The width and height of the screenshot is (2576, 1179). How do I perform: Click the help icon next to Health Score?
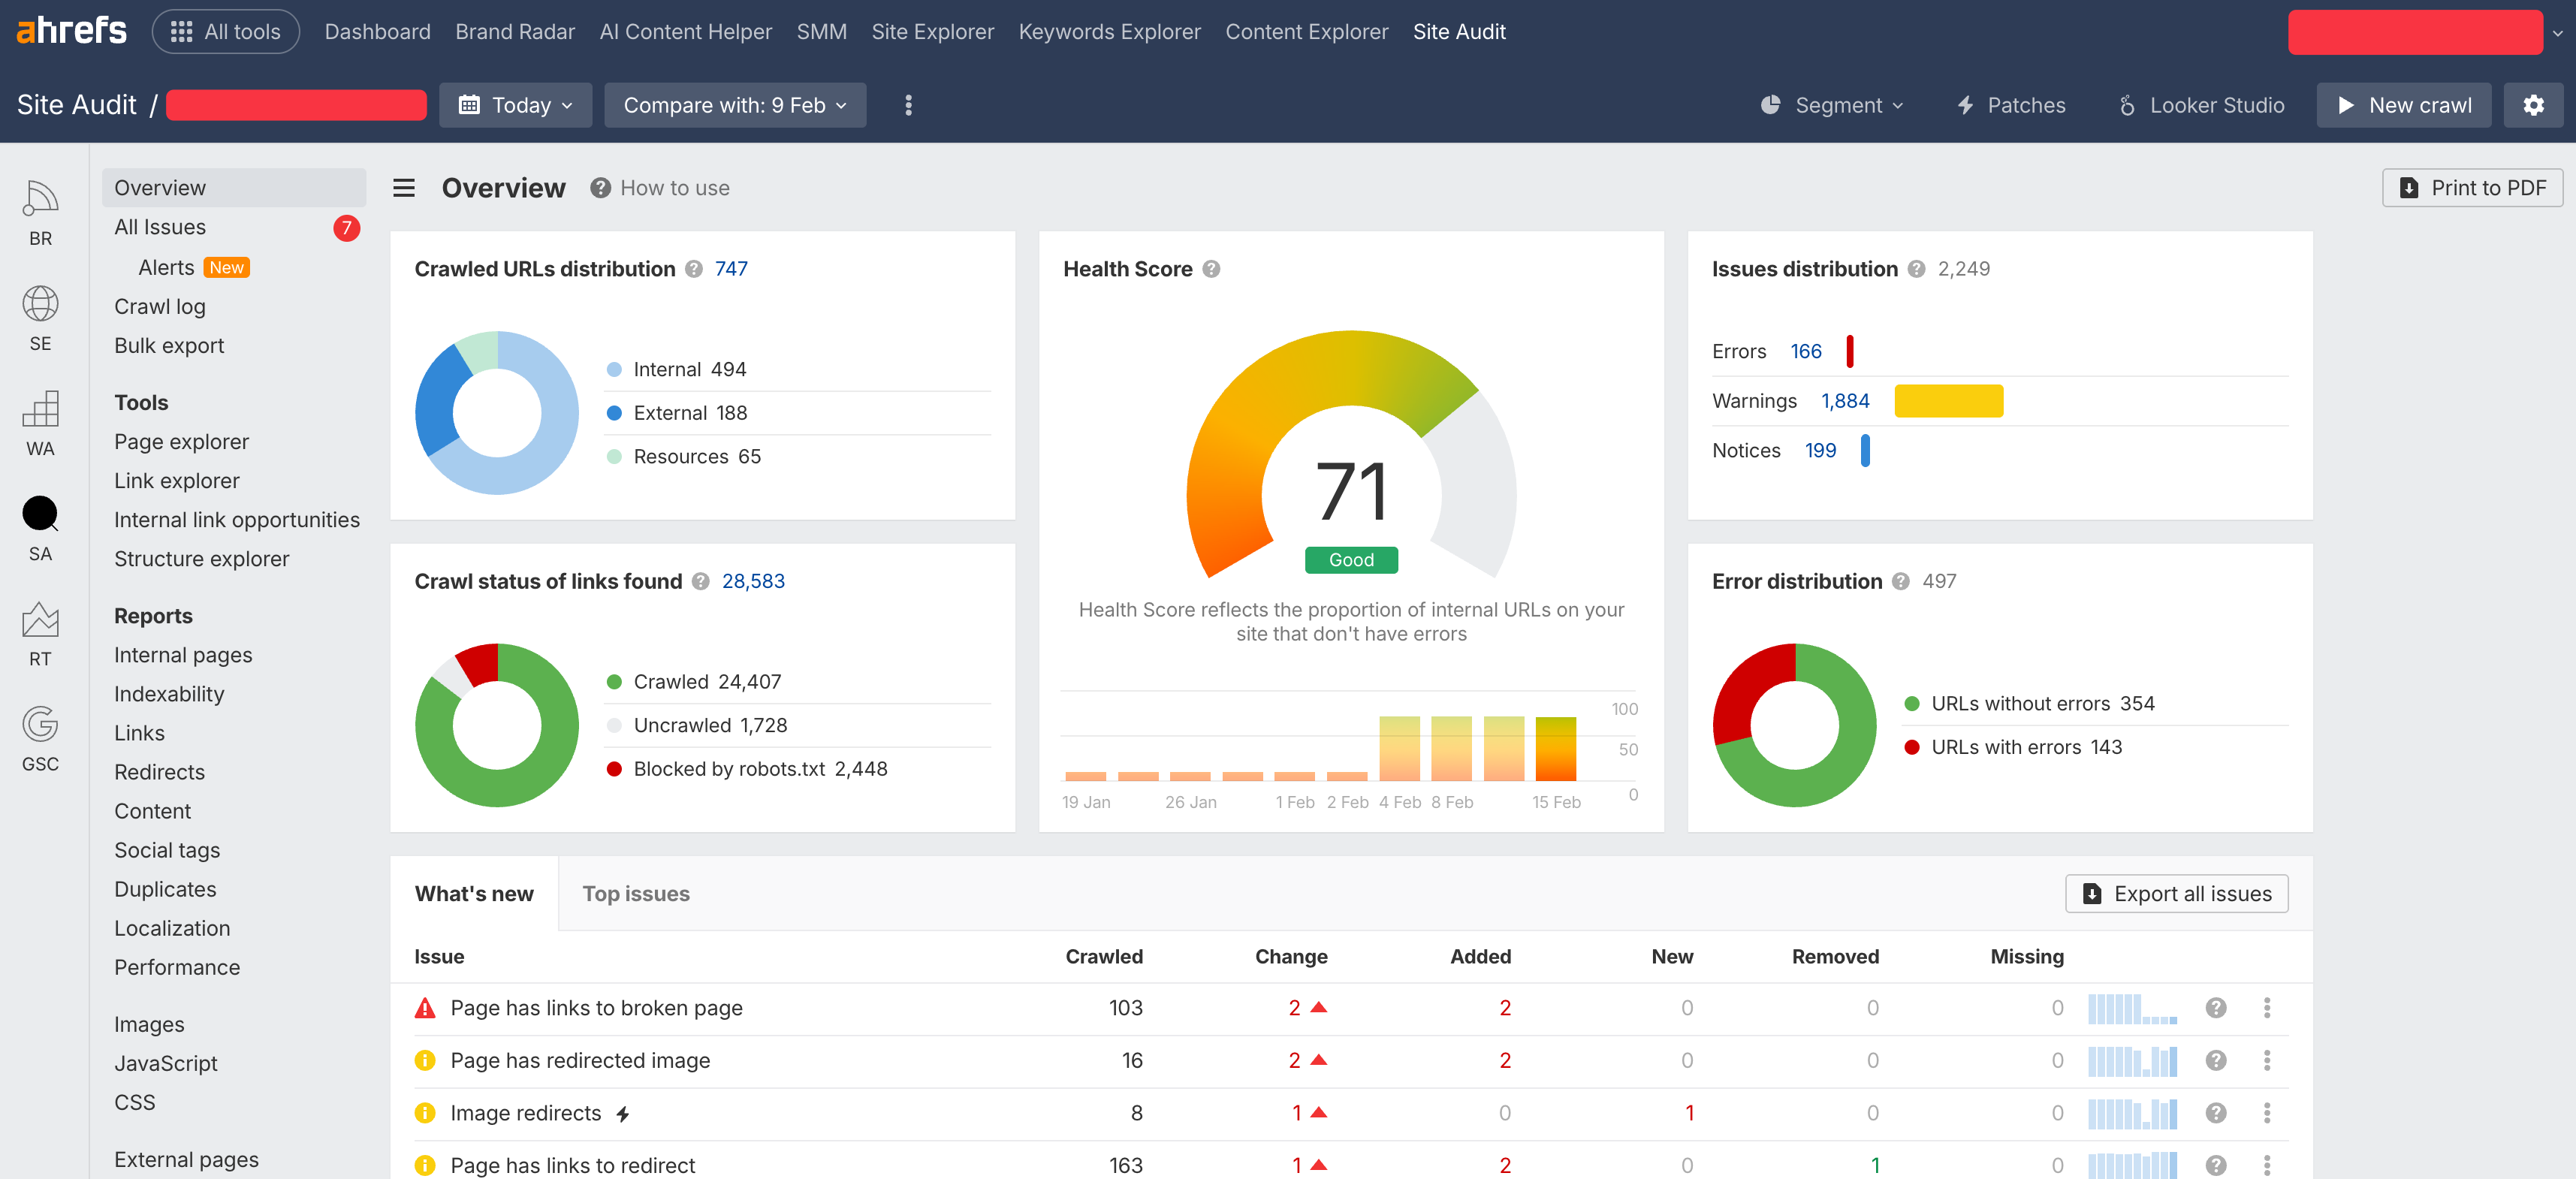1211,269
